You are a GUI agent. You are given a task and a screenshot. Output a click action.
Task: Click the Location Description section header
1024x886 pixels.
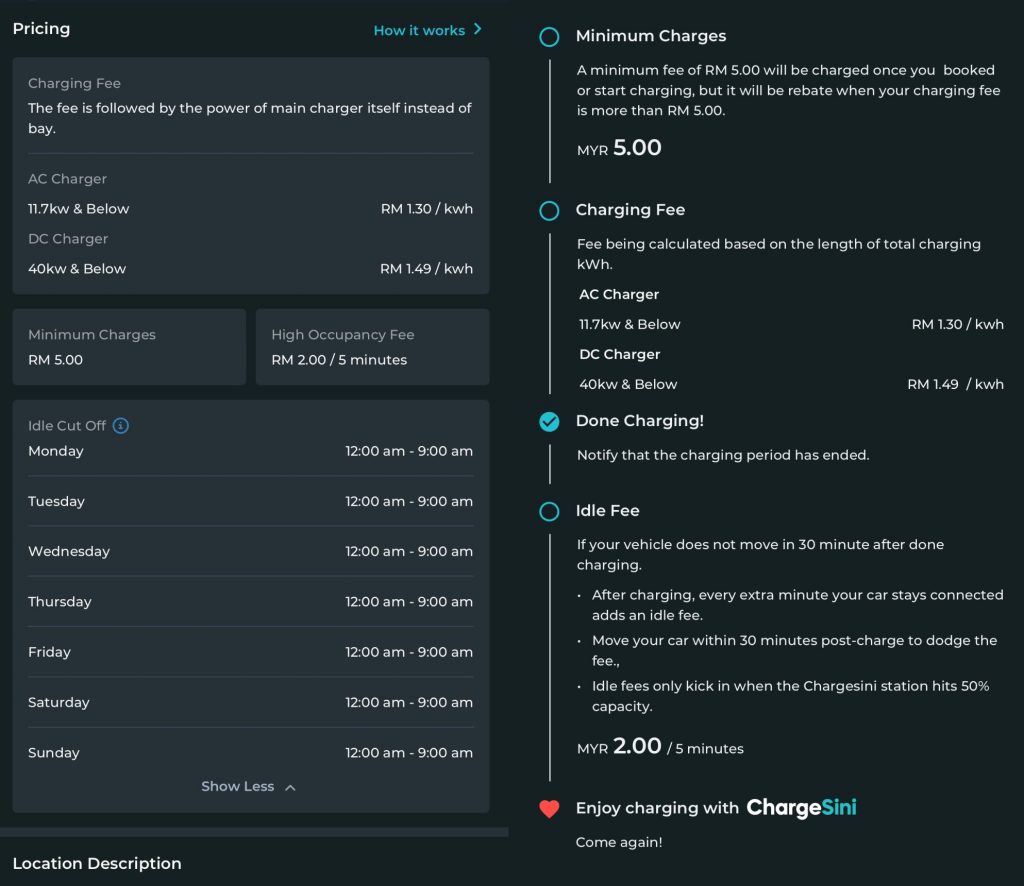click(x=97, y=863)
